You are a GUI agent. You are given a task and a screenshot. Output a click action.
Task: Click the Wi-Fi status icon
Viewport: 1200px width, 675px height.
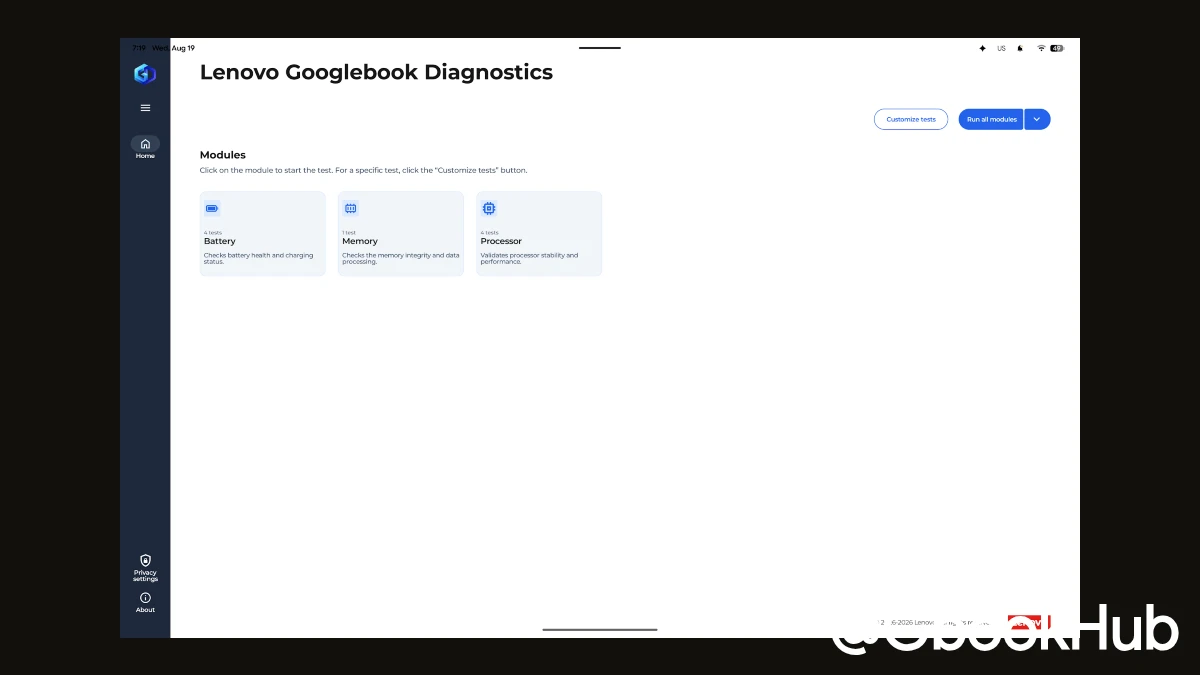coord(1041,48)
